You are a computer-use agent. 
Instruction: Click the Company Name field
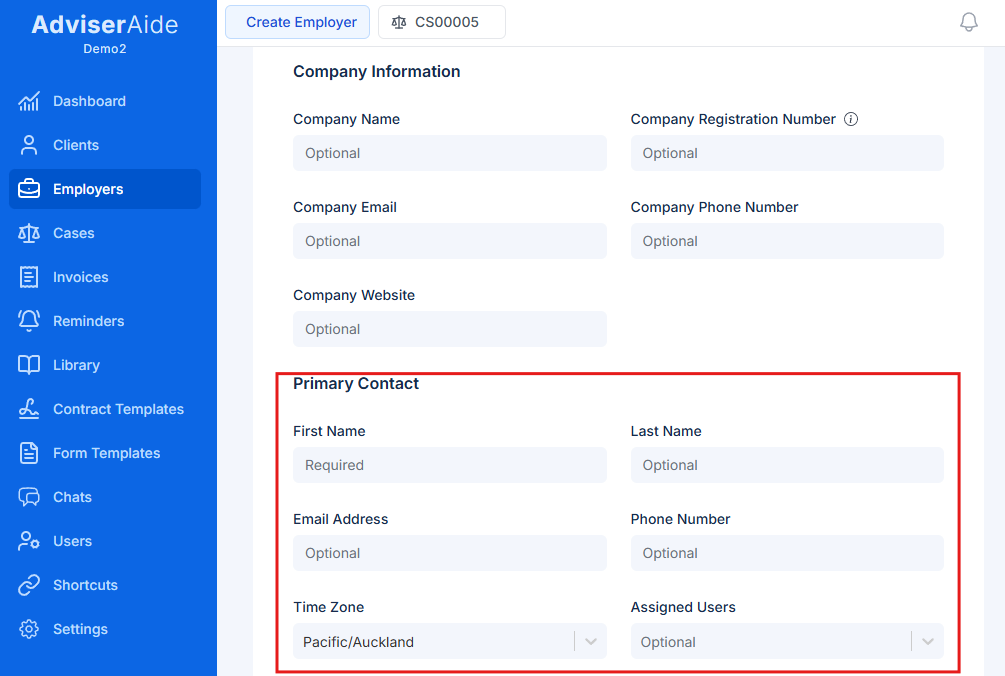450,153
